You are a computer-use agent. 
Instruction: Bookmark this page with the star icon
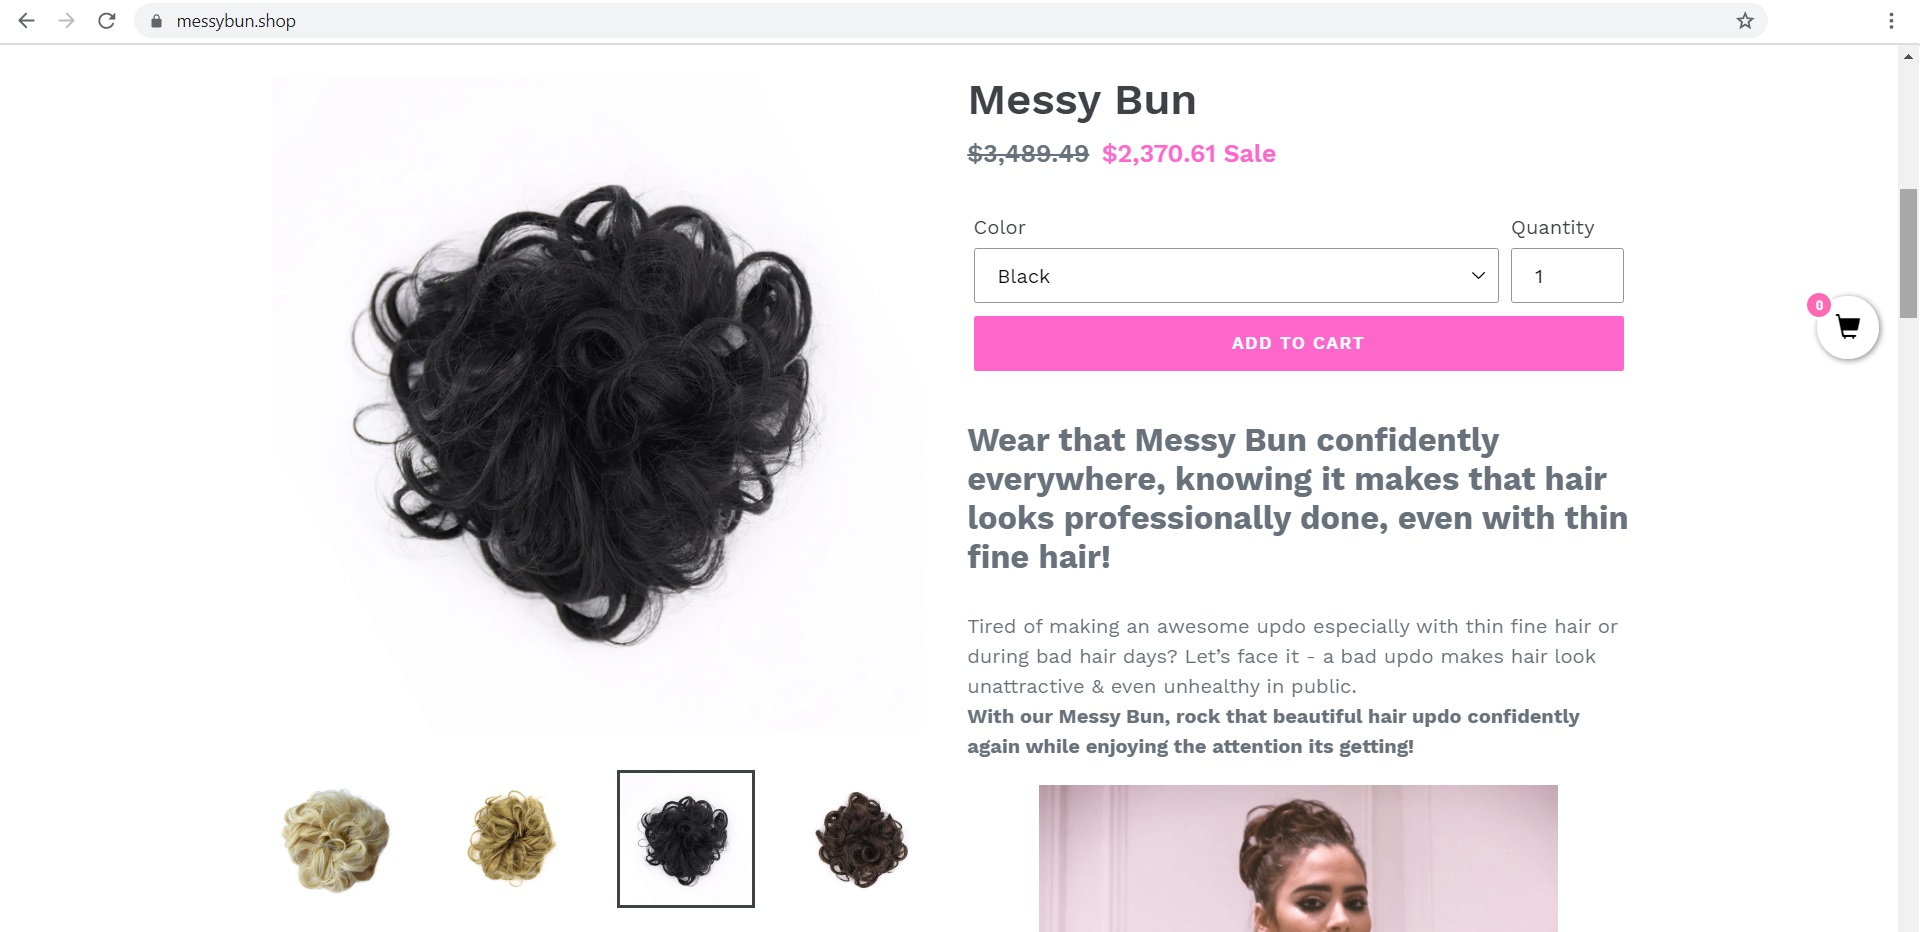coord(1745,21)
